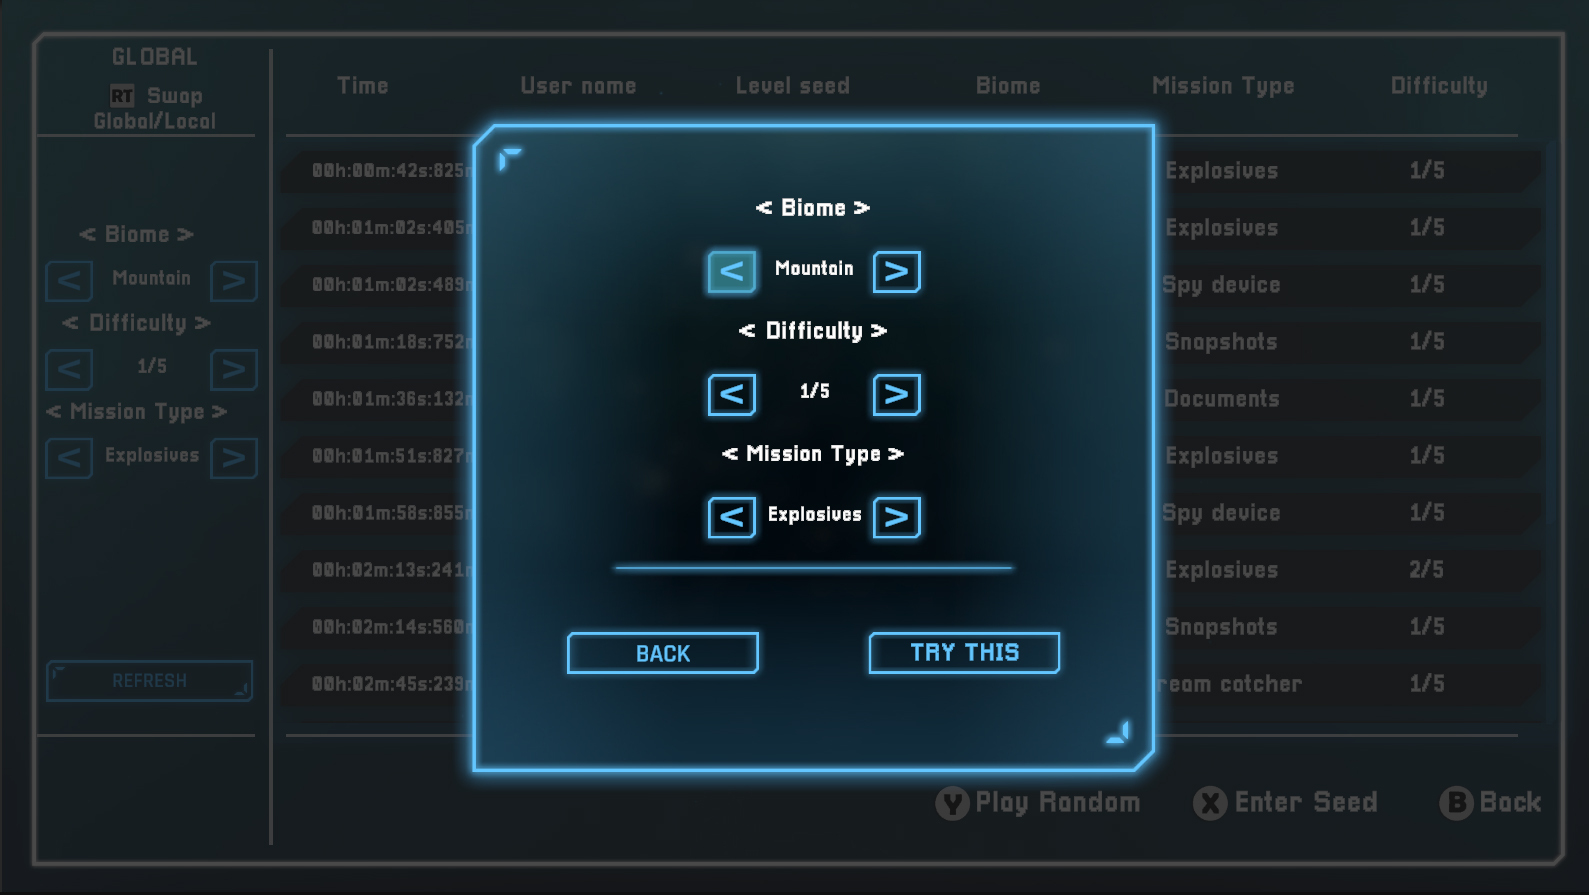The height and width of the screenshot is (895, 1589).
Task: Click the 2/5 difficulty cell
Action: click(1426, 570)
